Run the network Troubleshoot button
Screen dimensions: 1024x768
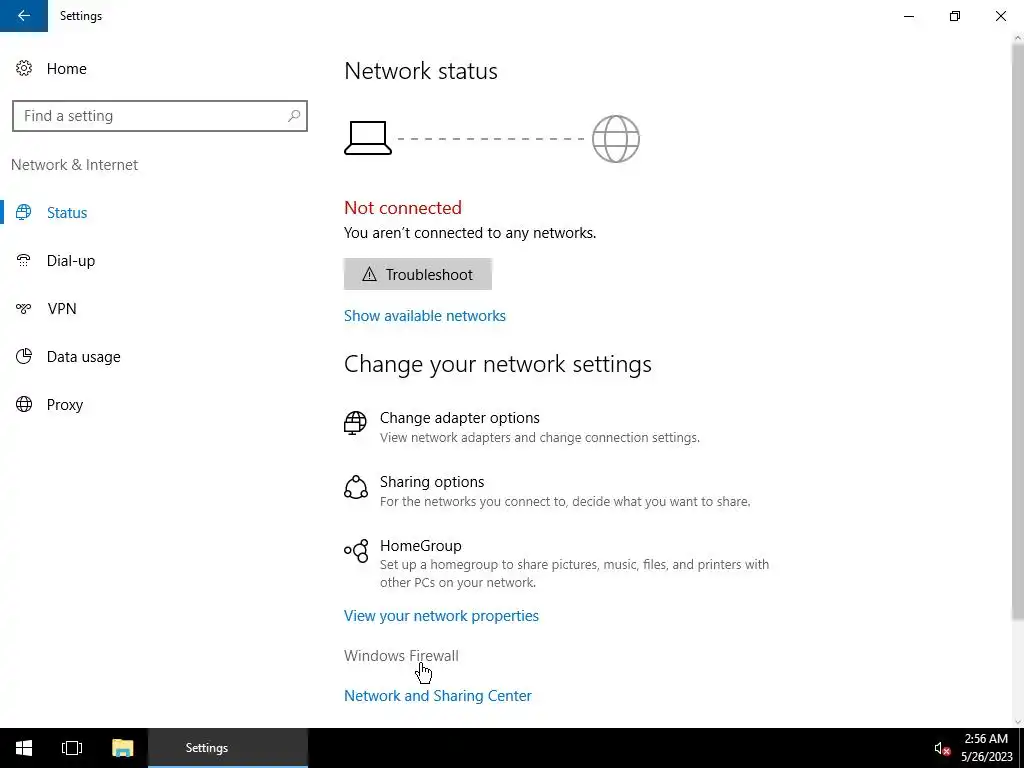[417, 274]
